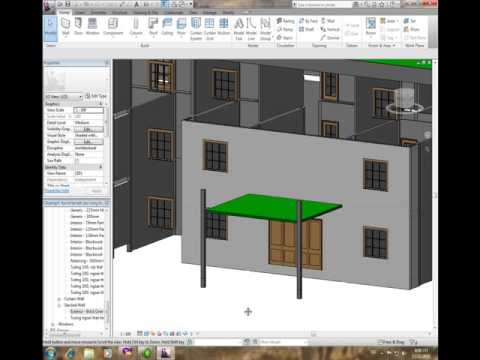Screen dimensions: 480x360
Task: Expand the Windows tree node
Action: [53, 324]
